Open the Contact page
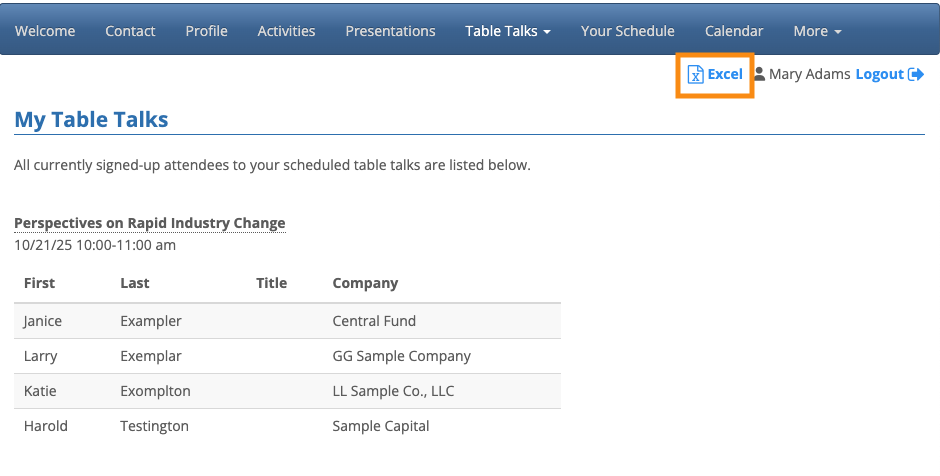This screenshot has width=940, height=476. coord(130,31)
